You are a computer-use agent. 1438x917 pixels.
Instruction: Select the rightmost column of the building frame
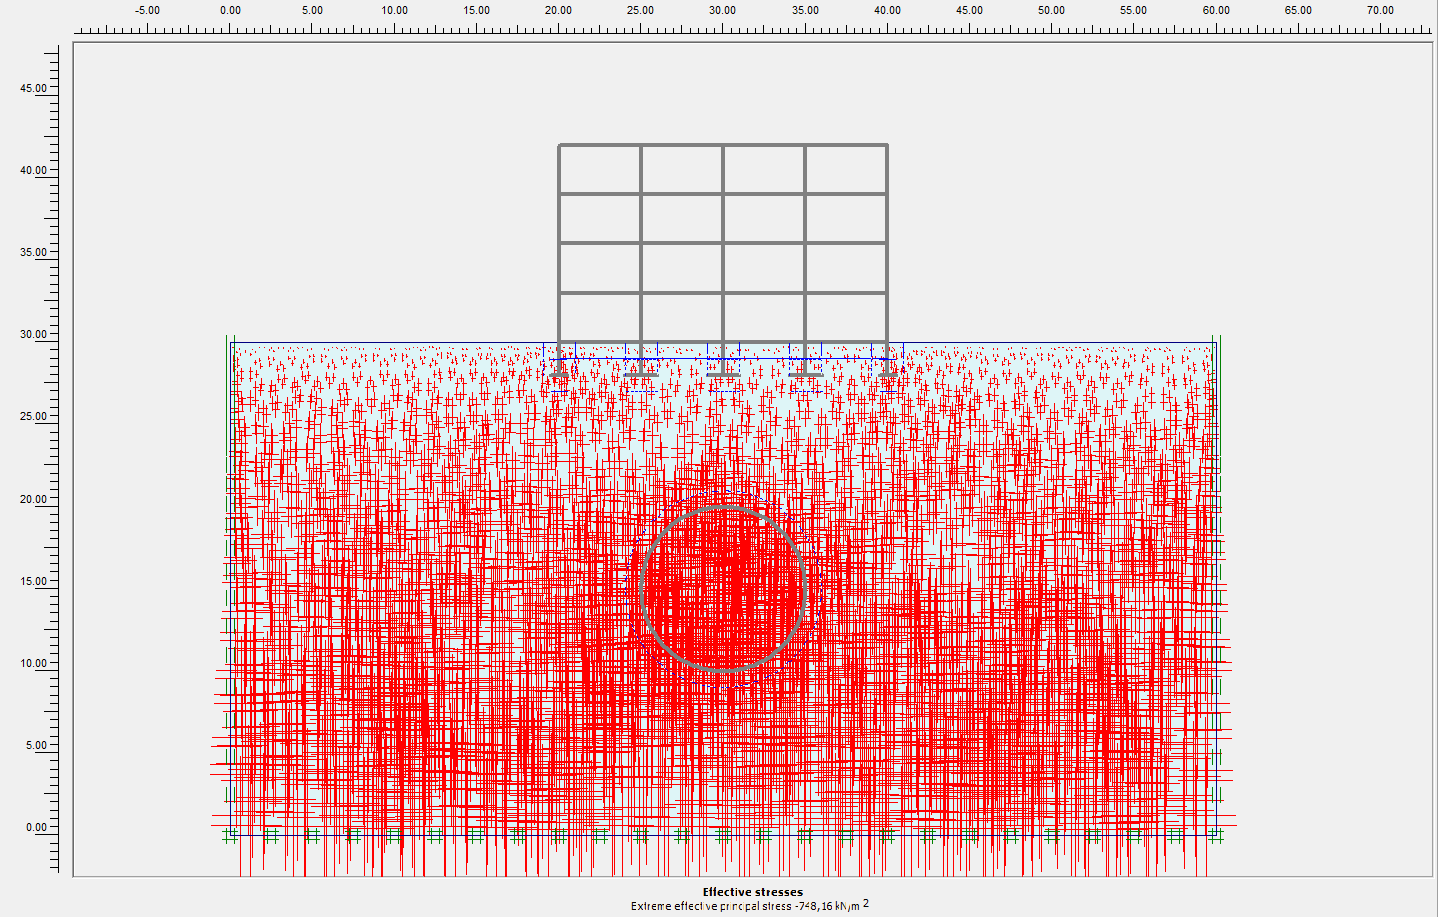[x=887, y=258]
